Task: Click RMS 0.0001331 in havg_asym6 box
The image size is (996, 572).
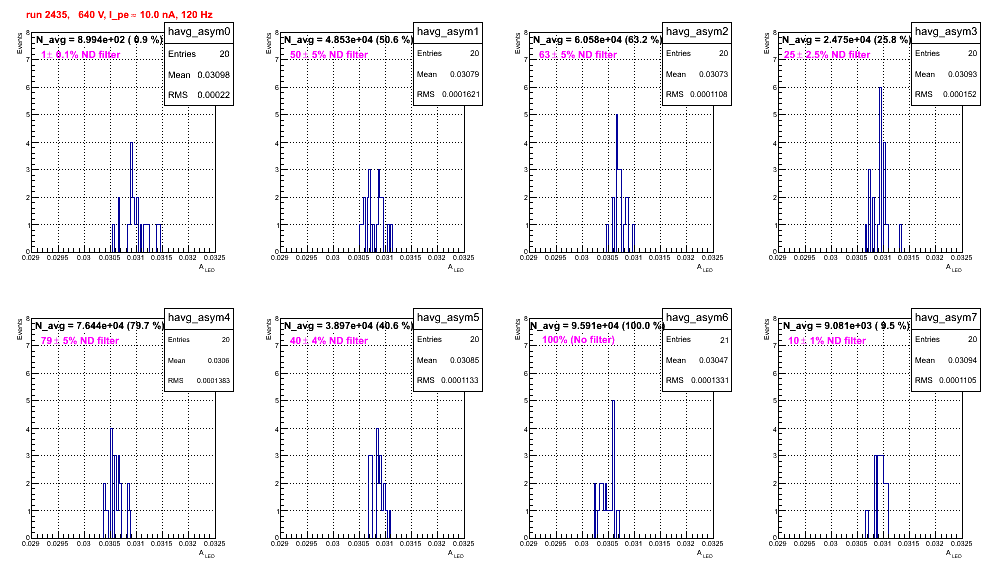Action: [x=697, y=381]
